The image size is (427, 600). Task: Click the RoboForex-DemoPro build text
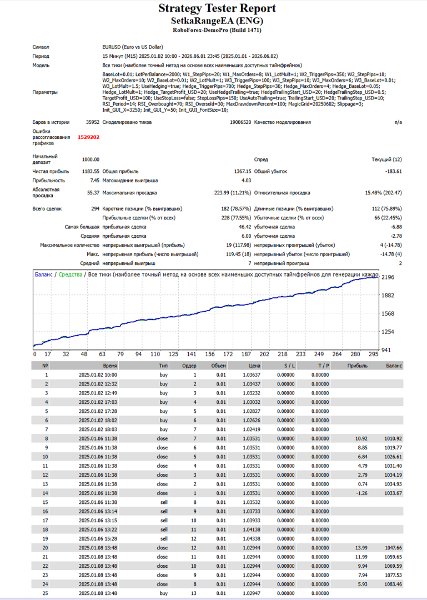point(217,30)
